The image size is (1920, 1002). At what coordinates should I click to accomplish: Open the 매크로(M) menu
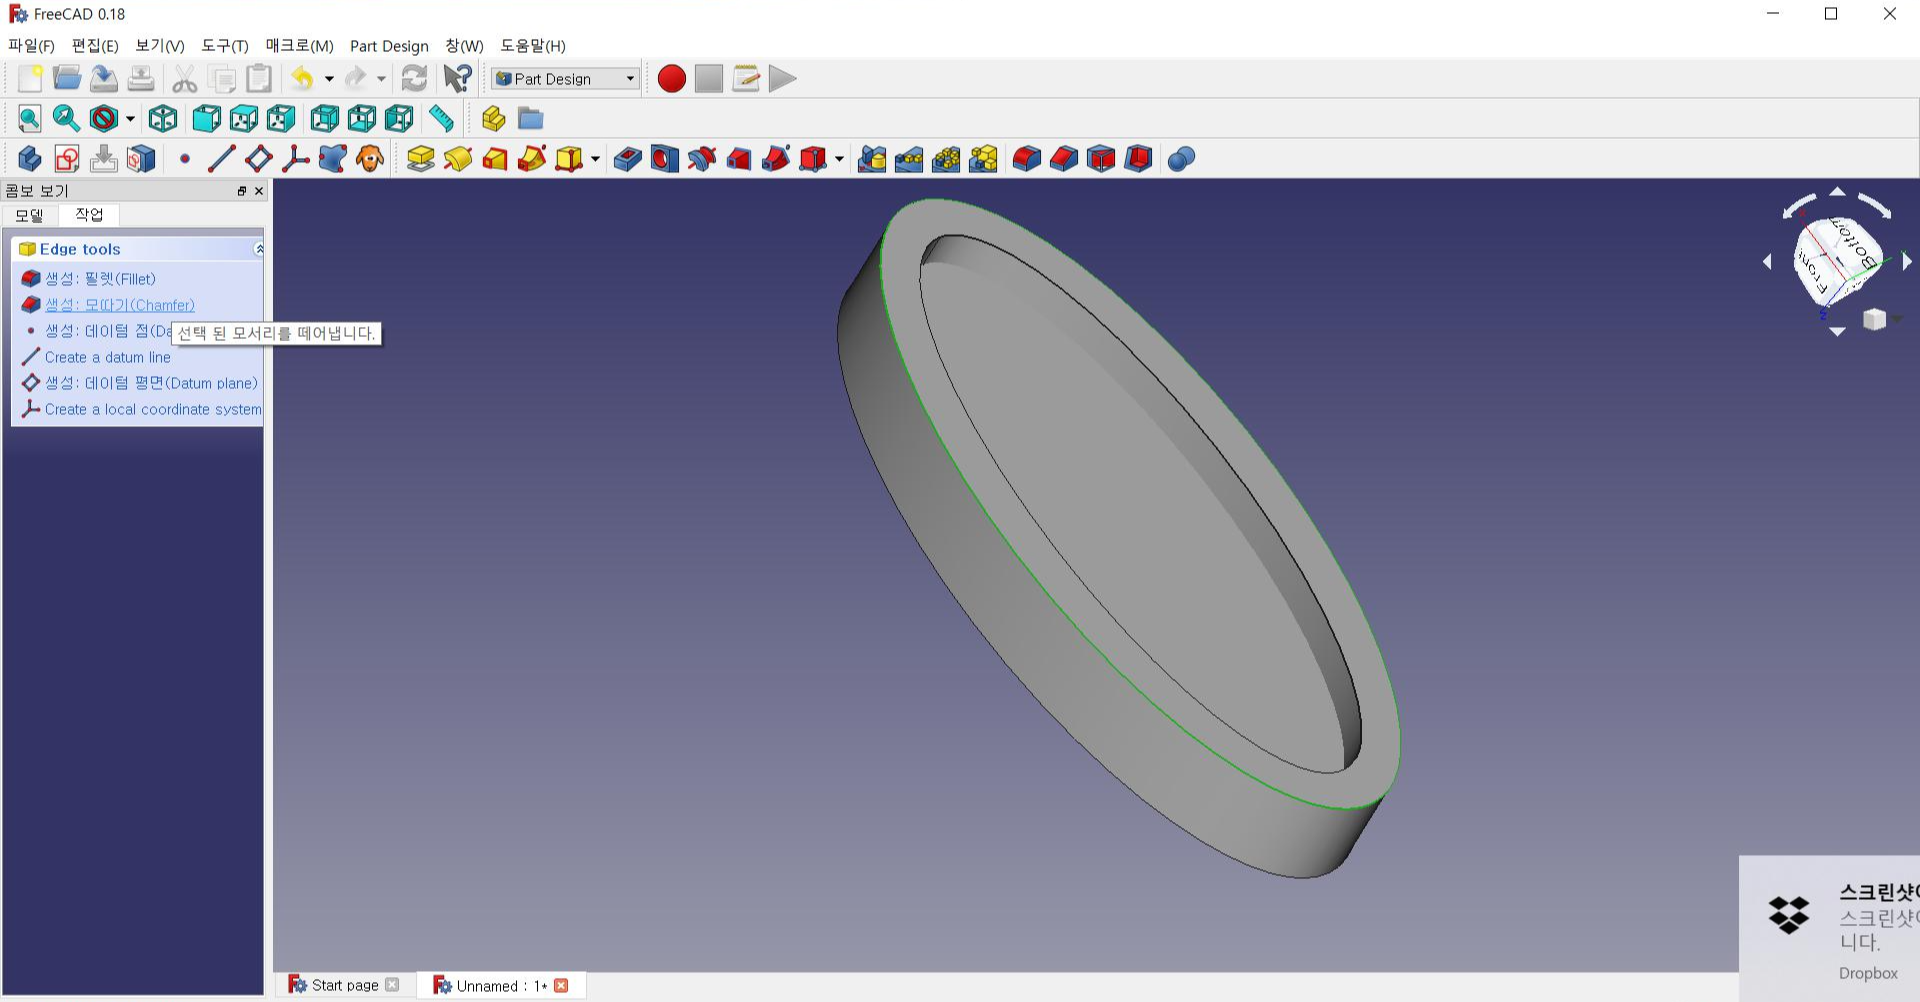(x=299, y=45)
